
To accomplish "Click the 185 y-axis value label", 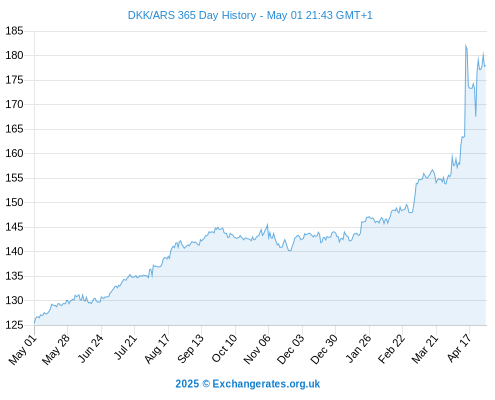I will point(14,31).
